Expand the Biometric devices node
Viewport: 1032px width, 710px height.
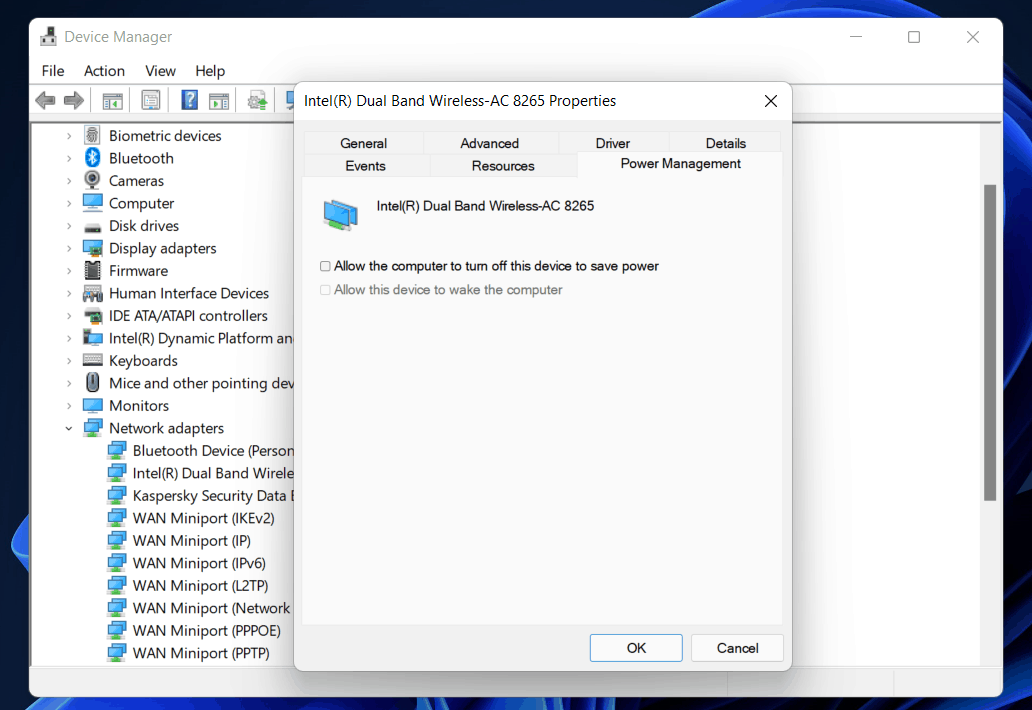pos(69,136)
